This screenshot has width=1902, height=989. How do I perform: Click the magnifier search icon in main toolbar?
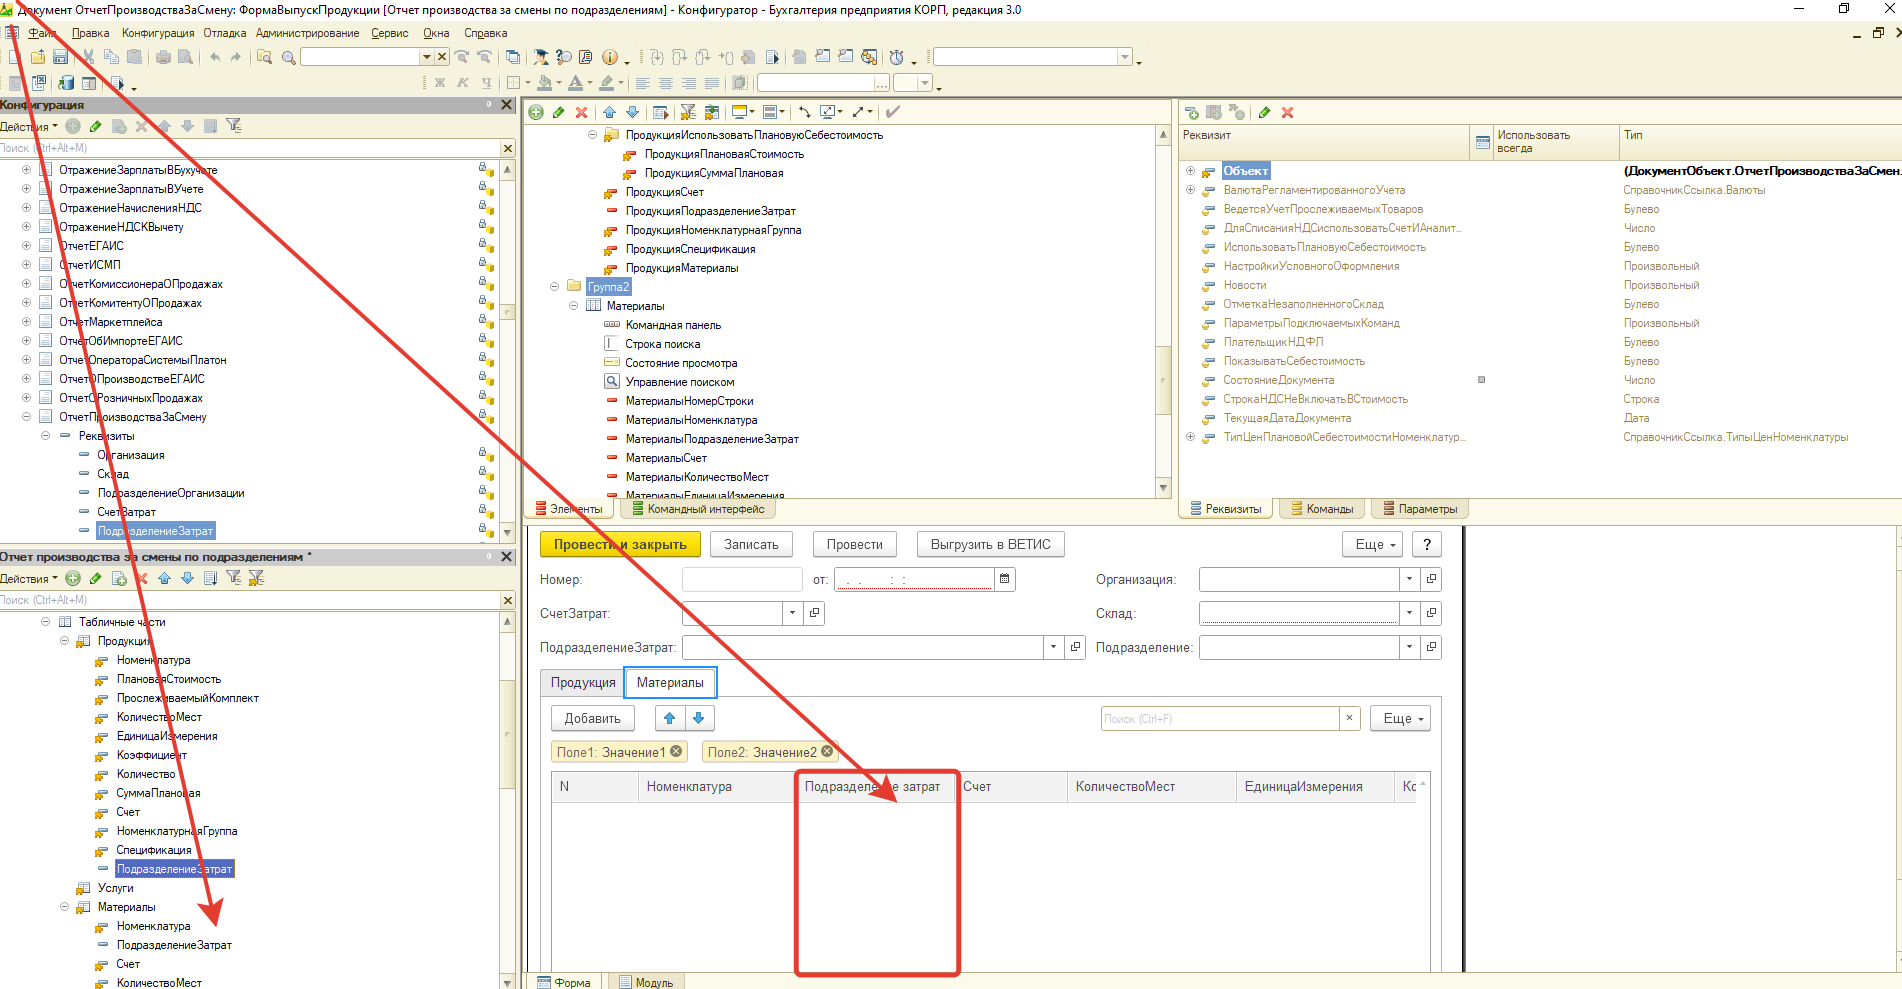(x=289, y=57)
